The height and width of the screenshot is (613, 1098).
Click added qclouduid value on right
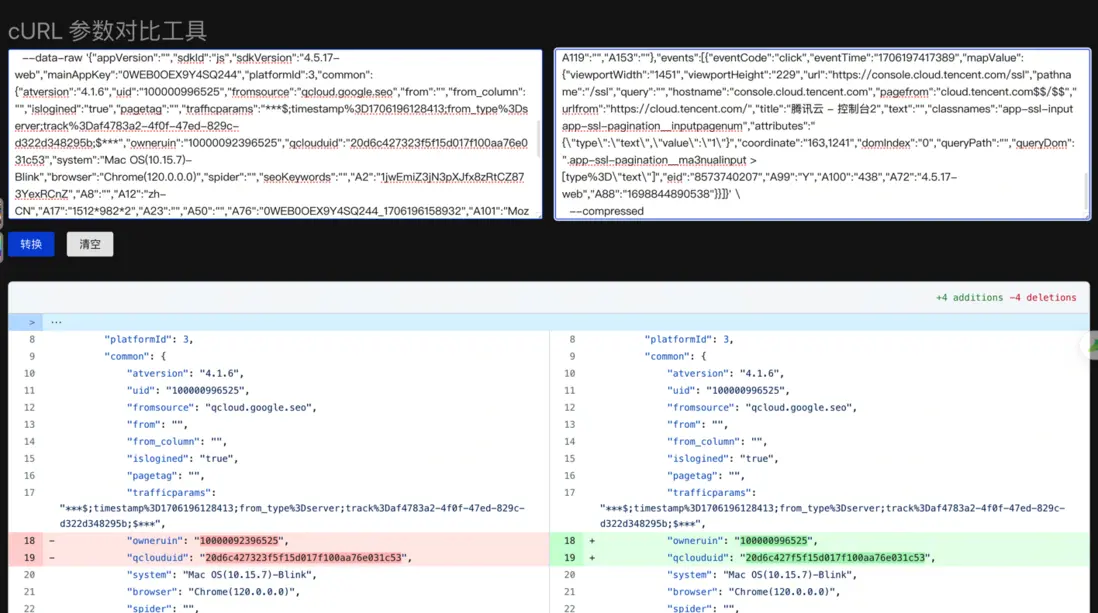pyautogui.click(x=835, y=558)
